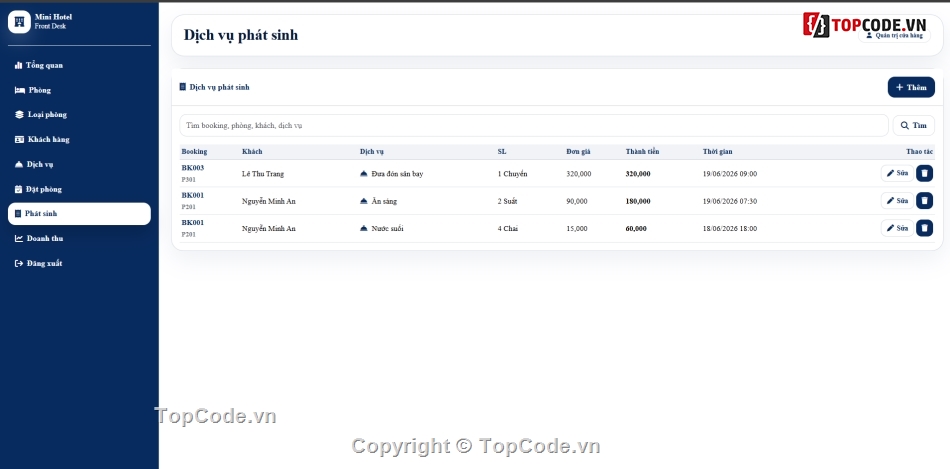Click the magnifier Tìm search button
950x469 pixels.
(914, 125)
